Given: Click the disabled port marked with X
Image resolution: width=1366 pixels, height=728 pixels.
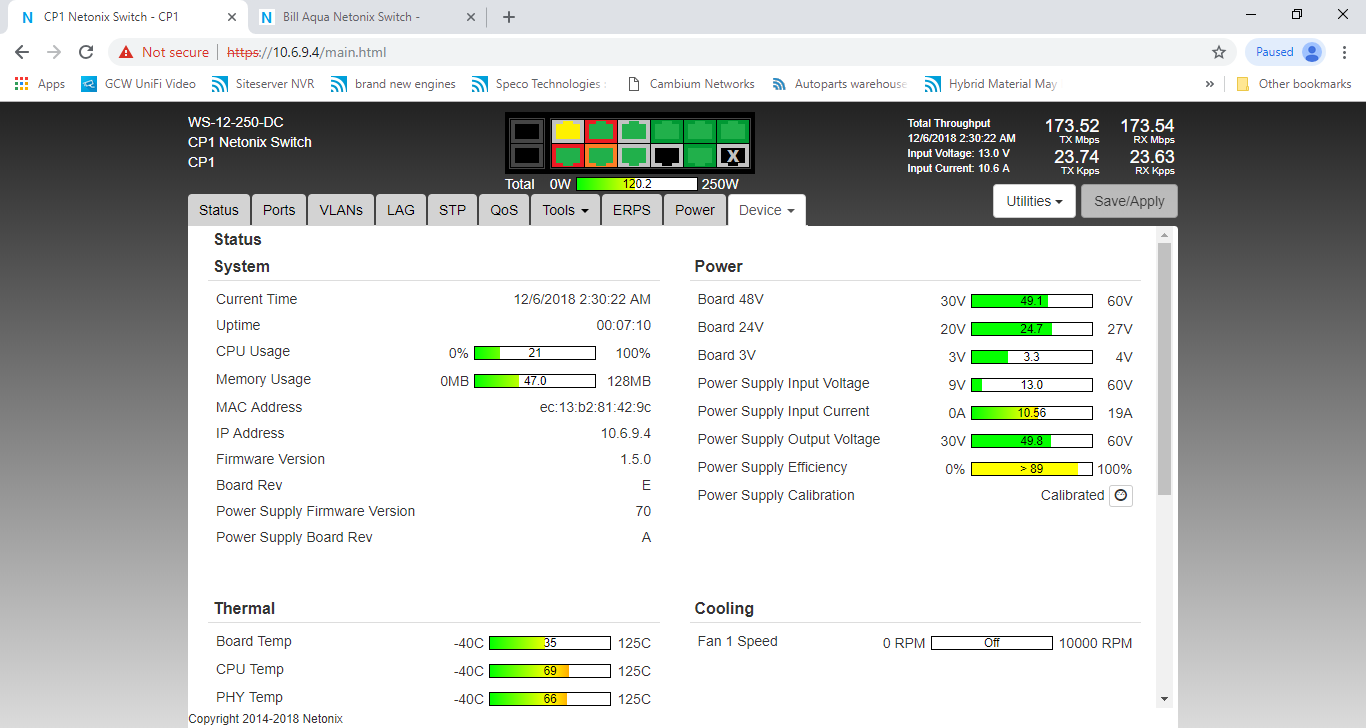Looking at the screenshot, I should [x=733, y=156].
